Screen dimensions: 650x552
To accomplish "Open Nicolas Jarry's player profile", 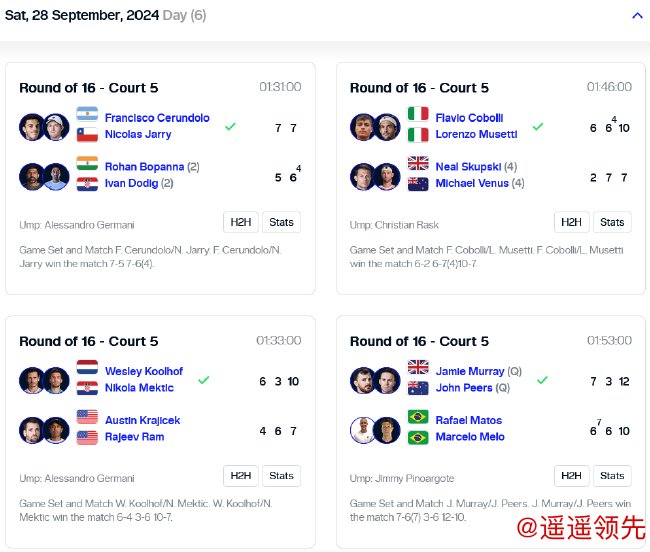I will pos(138,134).
